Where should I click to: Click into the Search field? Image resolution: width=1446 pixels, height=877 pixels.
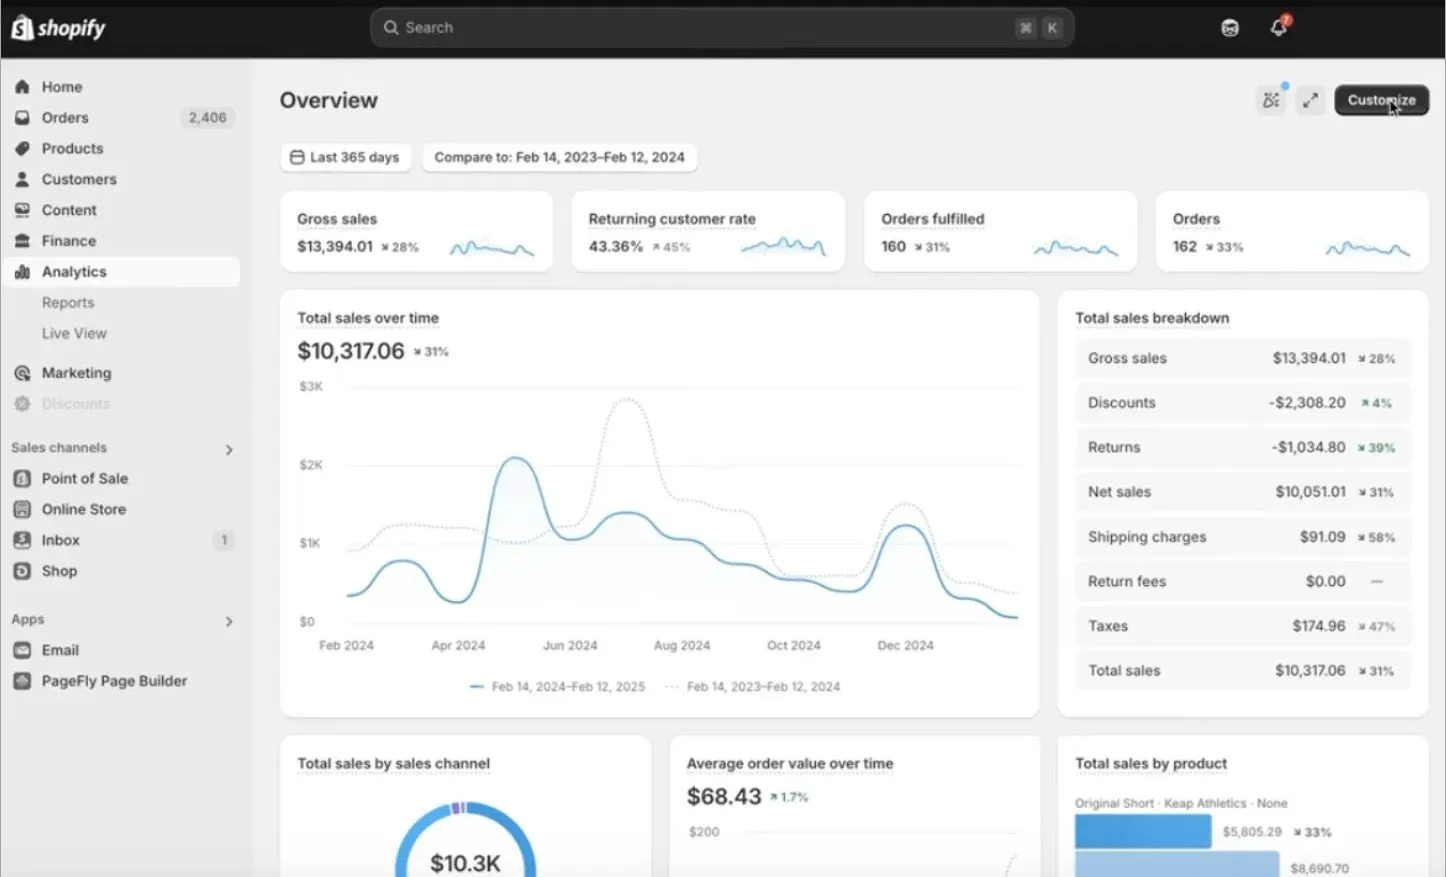click(722, 28)
